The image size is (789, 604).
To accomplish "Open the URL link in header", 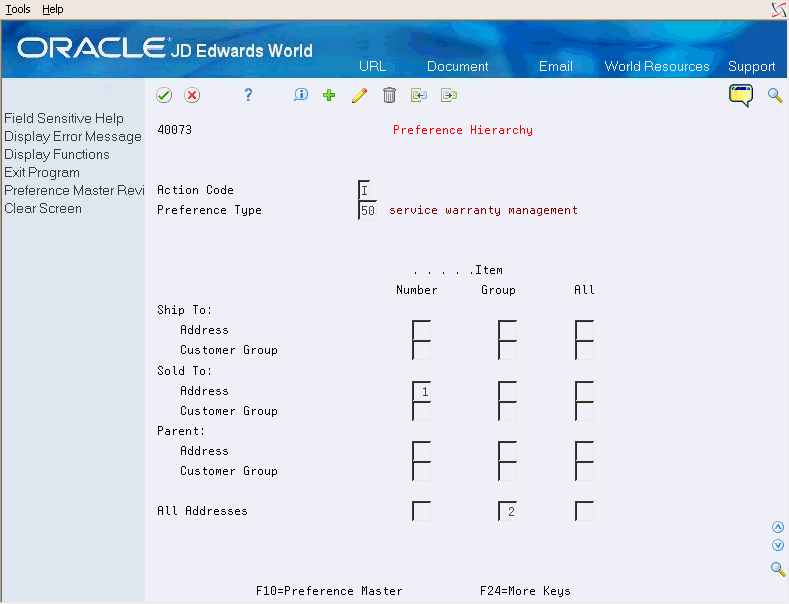I will coord(372,66).
